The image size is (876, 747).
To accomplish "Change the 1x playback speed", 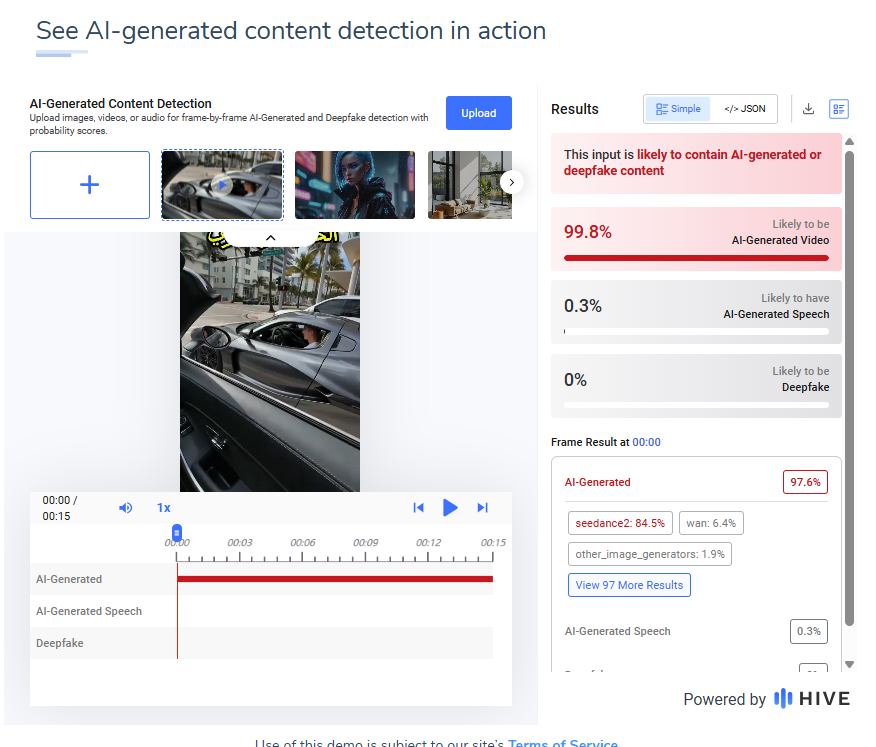I will (x=164, y=508).
